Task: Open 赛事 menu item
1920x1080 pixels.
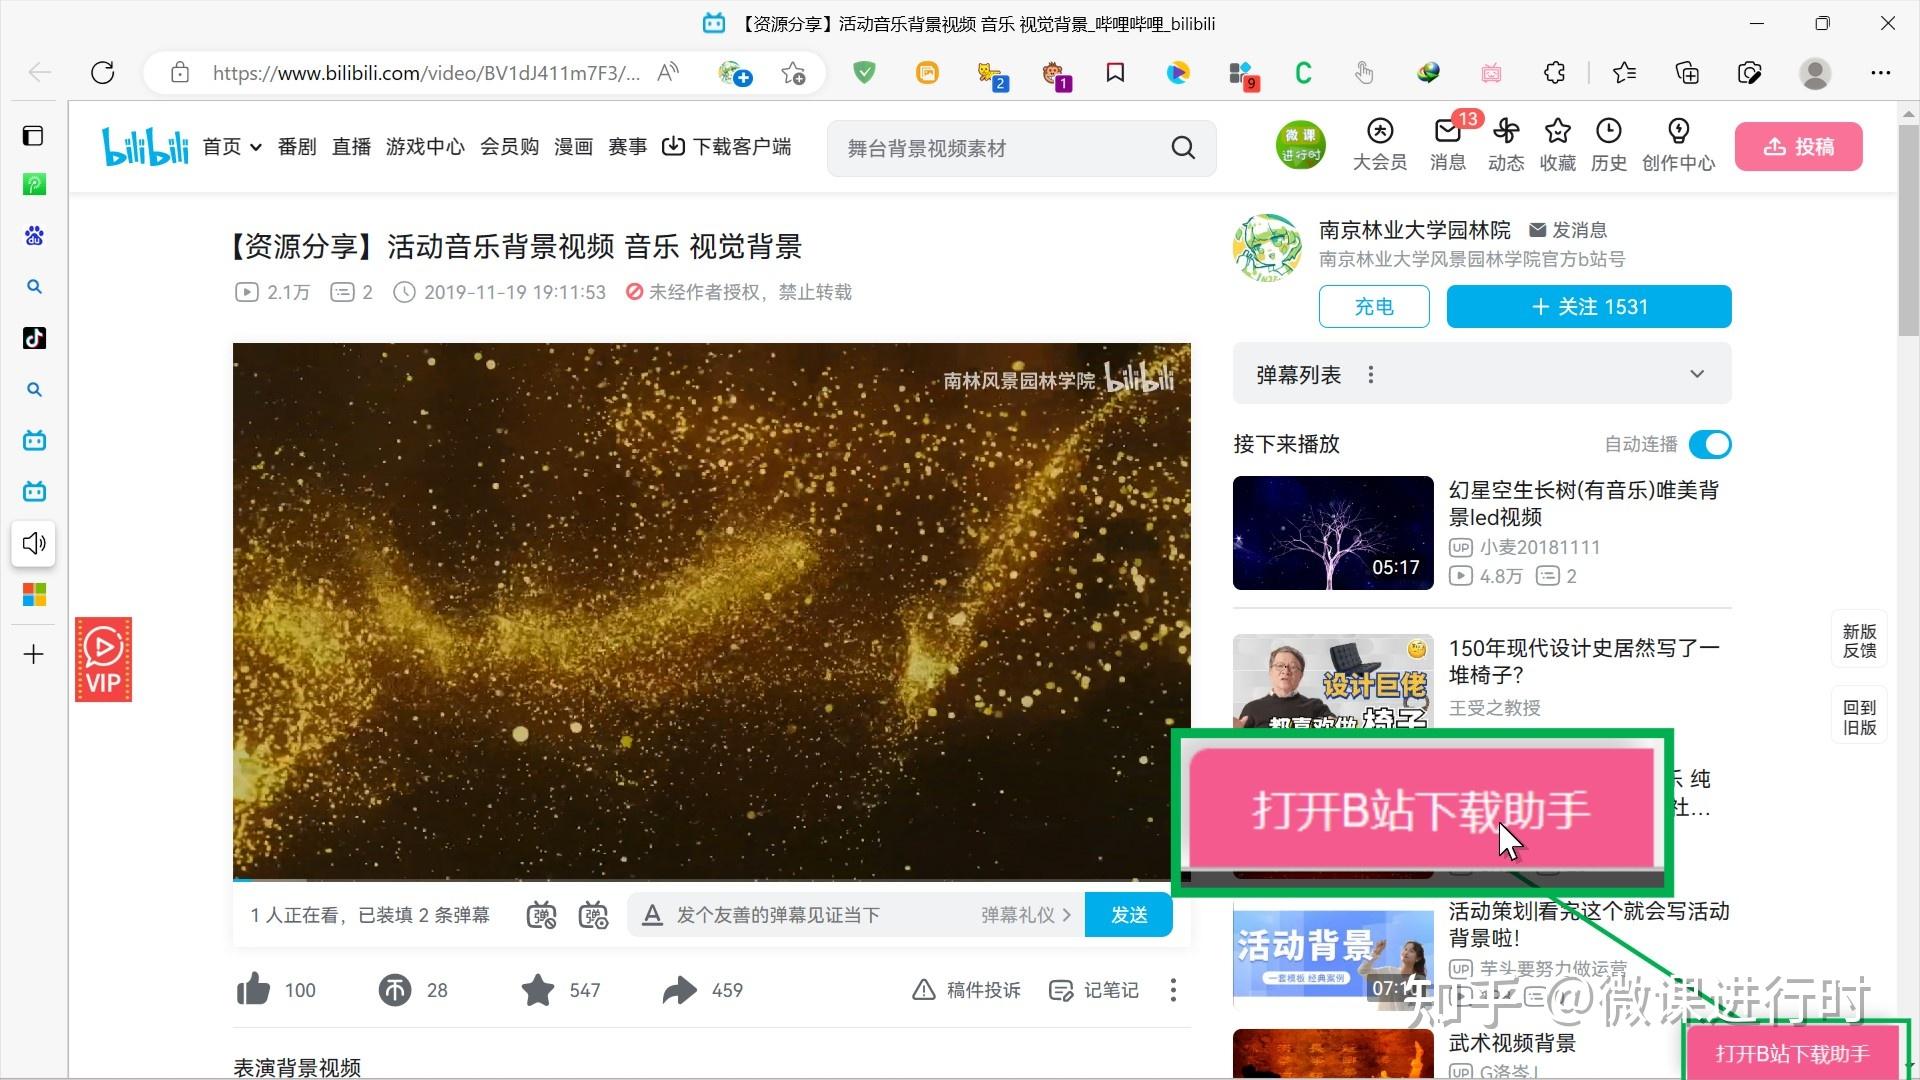Action: point(627,147)
